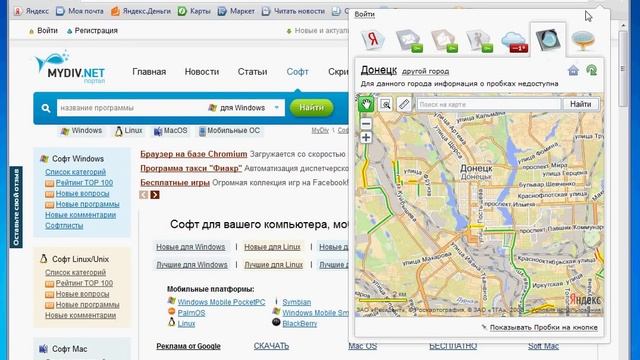The height and width of the screenshot is (360, 640).
Task: Open Софт menu item
Action: [297, 71]
